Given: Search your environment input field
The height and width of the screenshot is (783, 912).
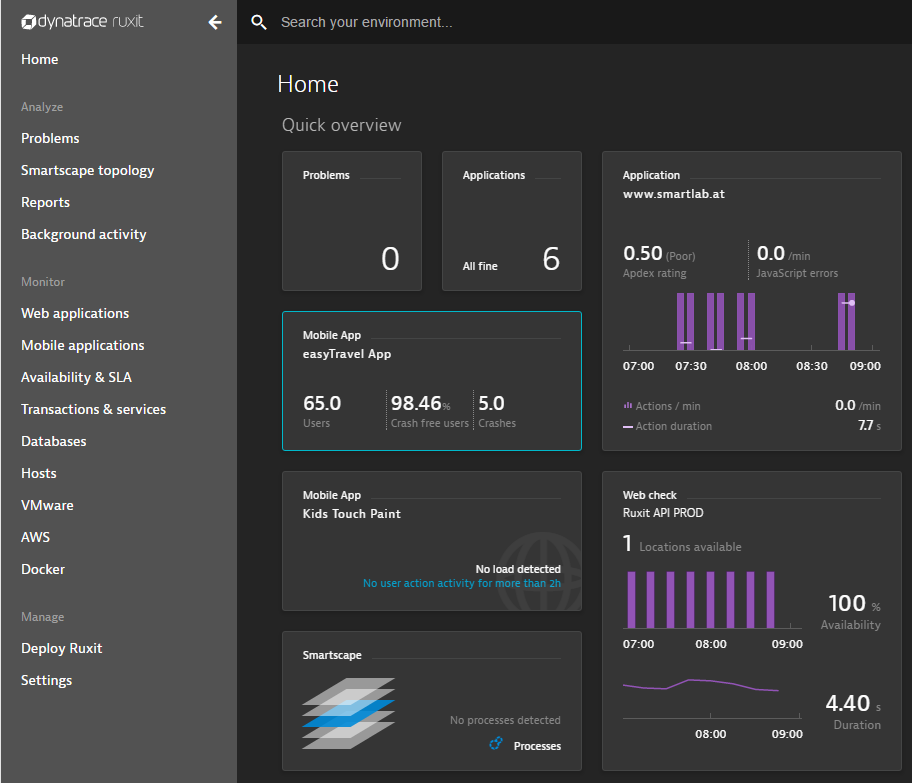Looking at the screenshot, I should (x=366, y=22).
